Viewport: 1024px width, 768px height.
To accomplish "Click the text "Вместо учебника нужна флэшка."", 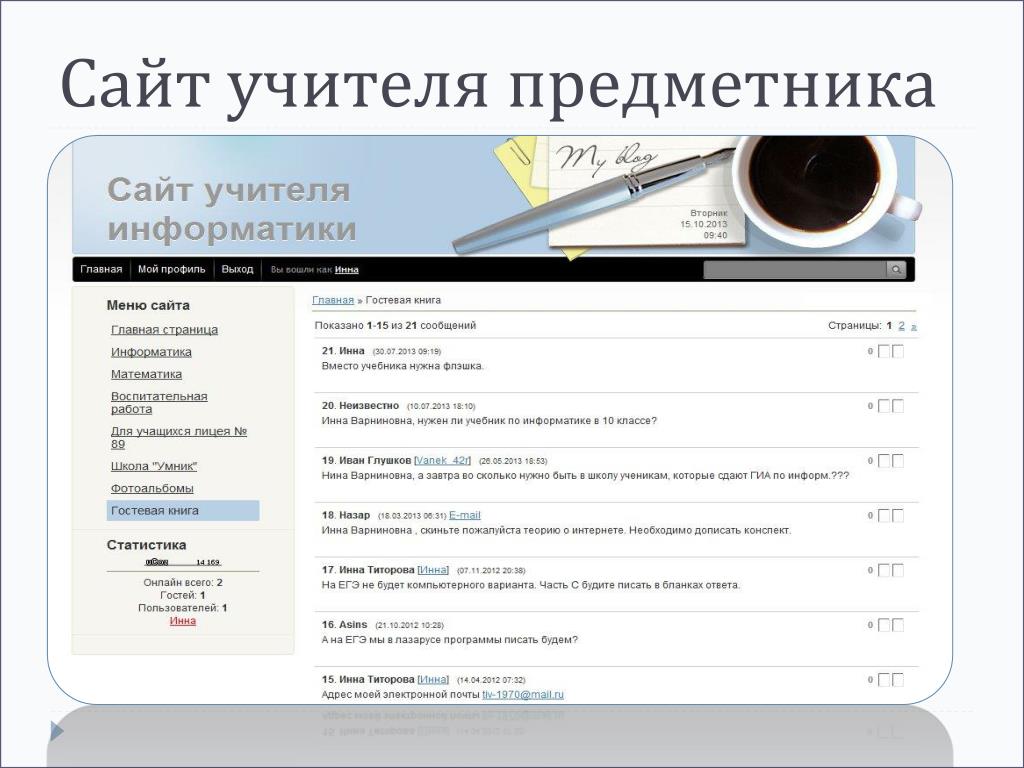I will (402, 366).
